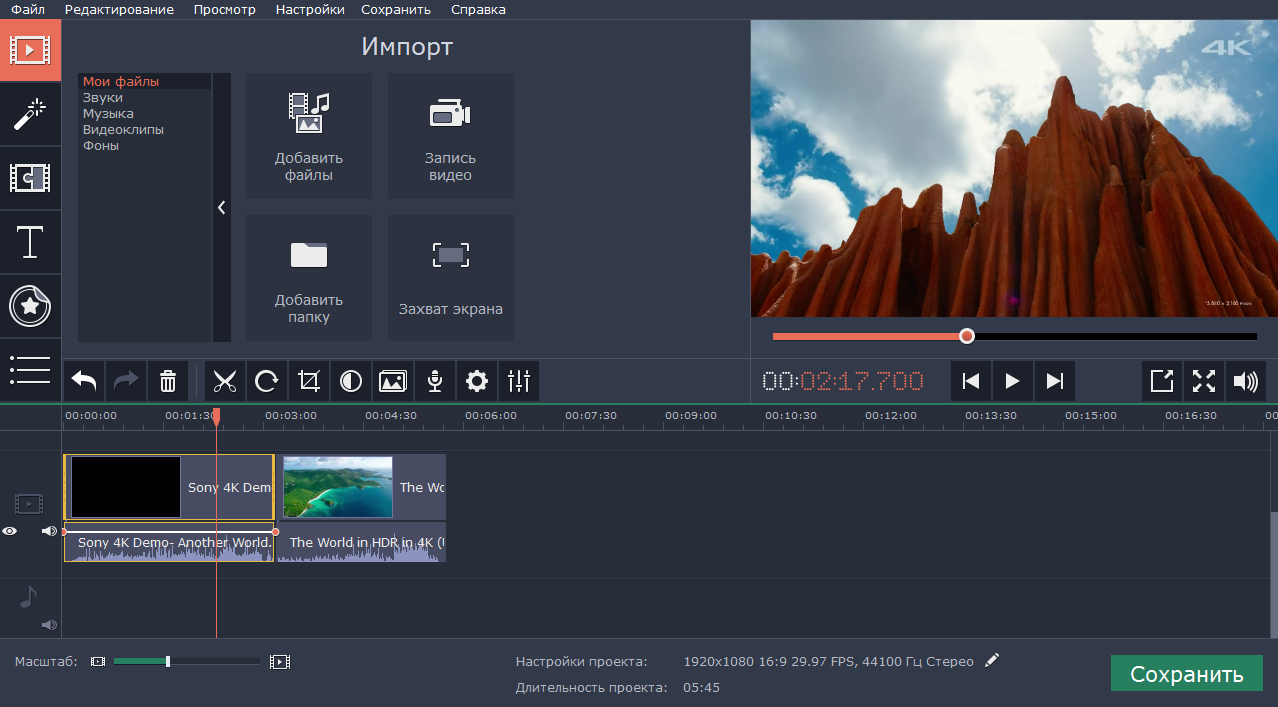Mute the video track audio speaker
Image resolution: width=1278 pixels, height=707 pixels.
[49, 531]
